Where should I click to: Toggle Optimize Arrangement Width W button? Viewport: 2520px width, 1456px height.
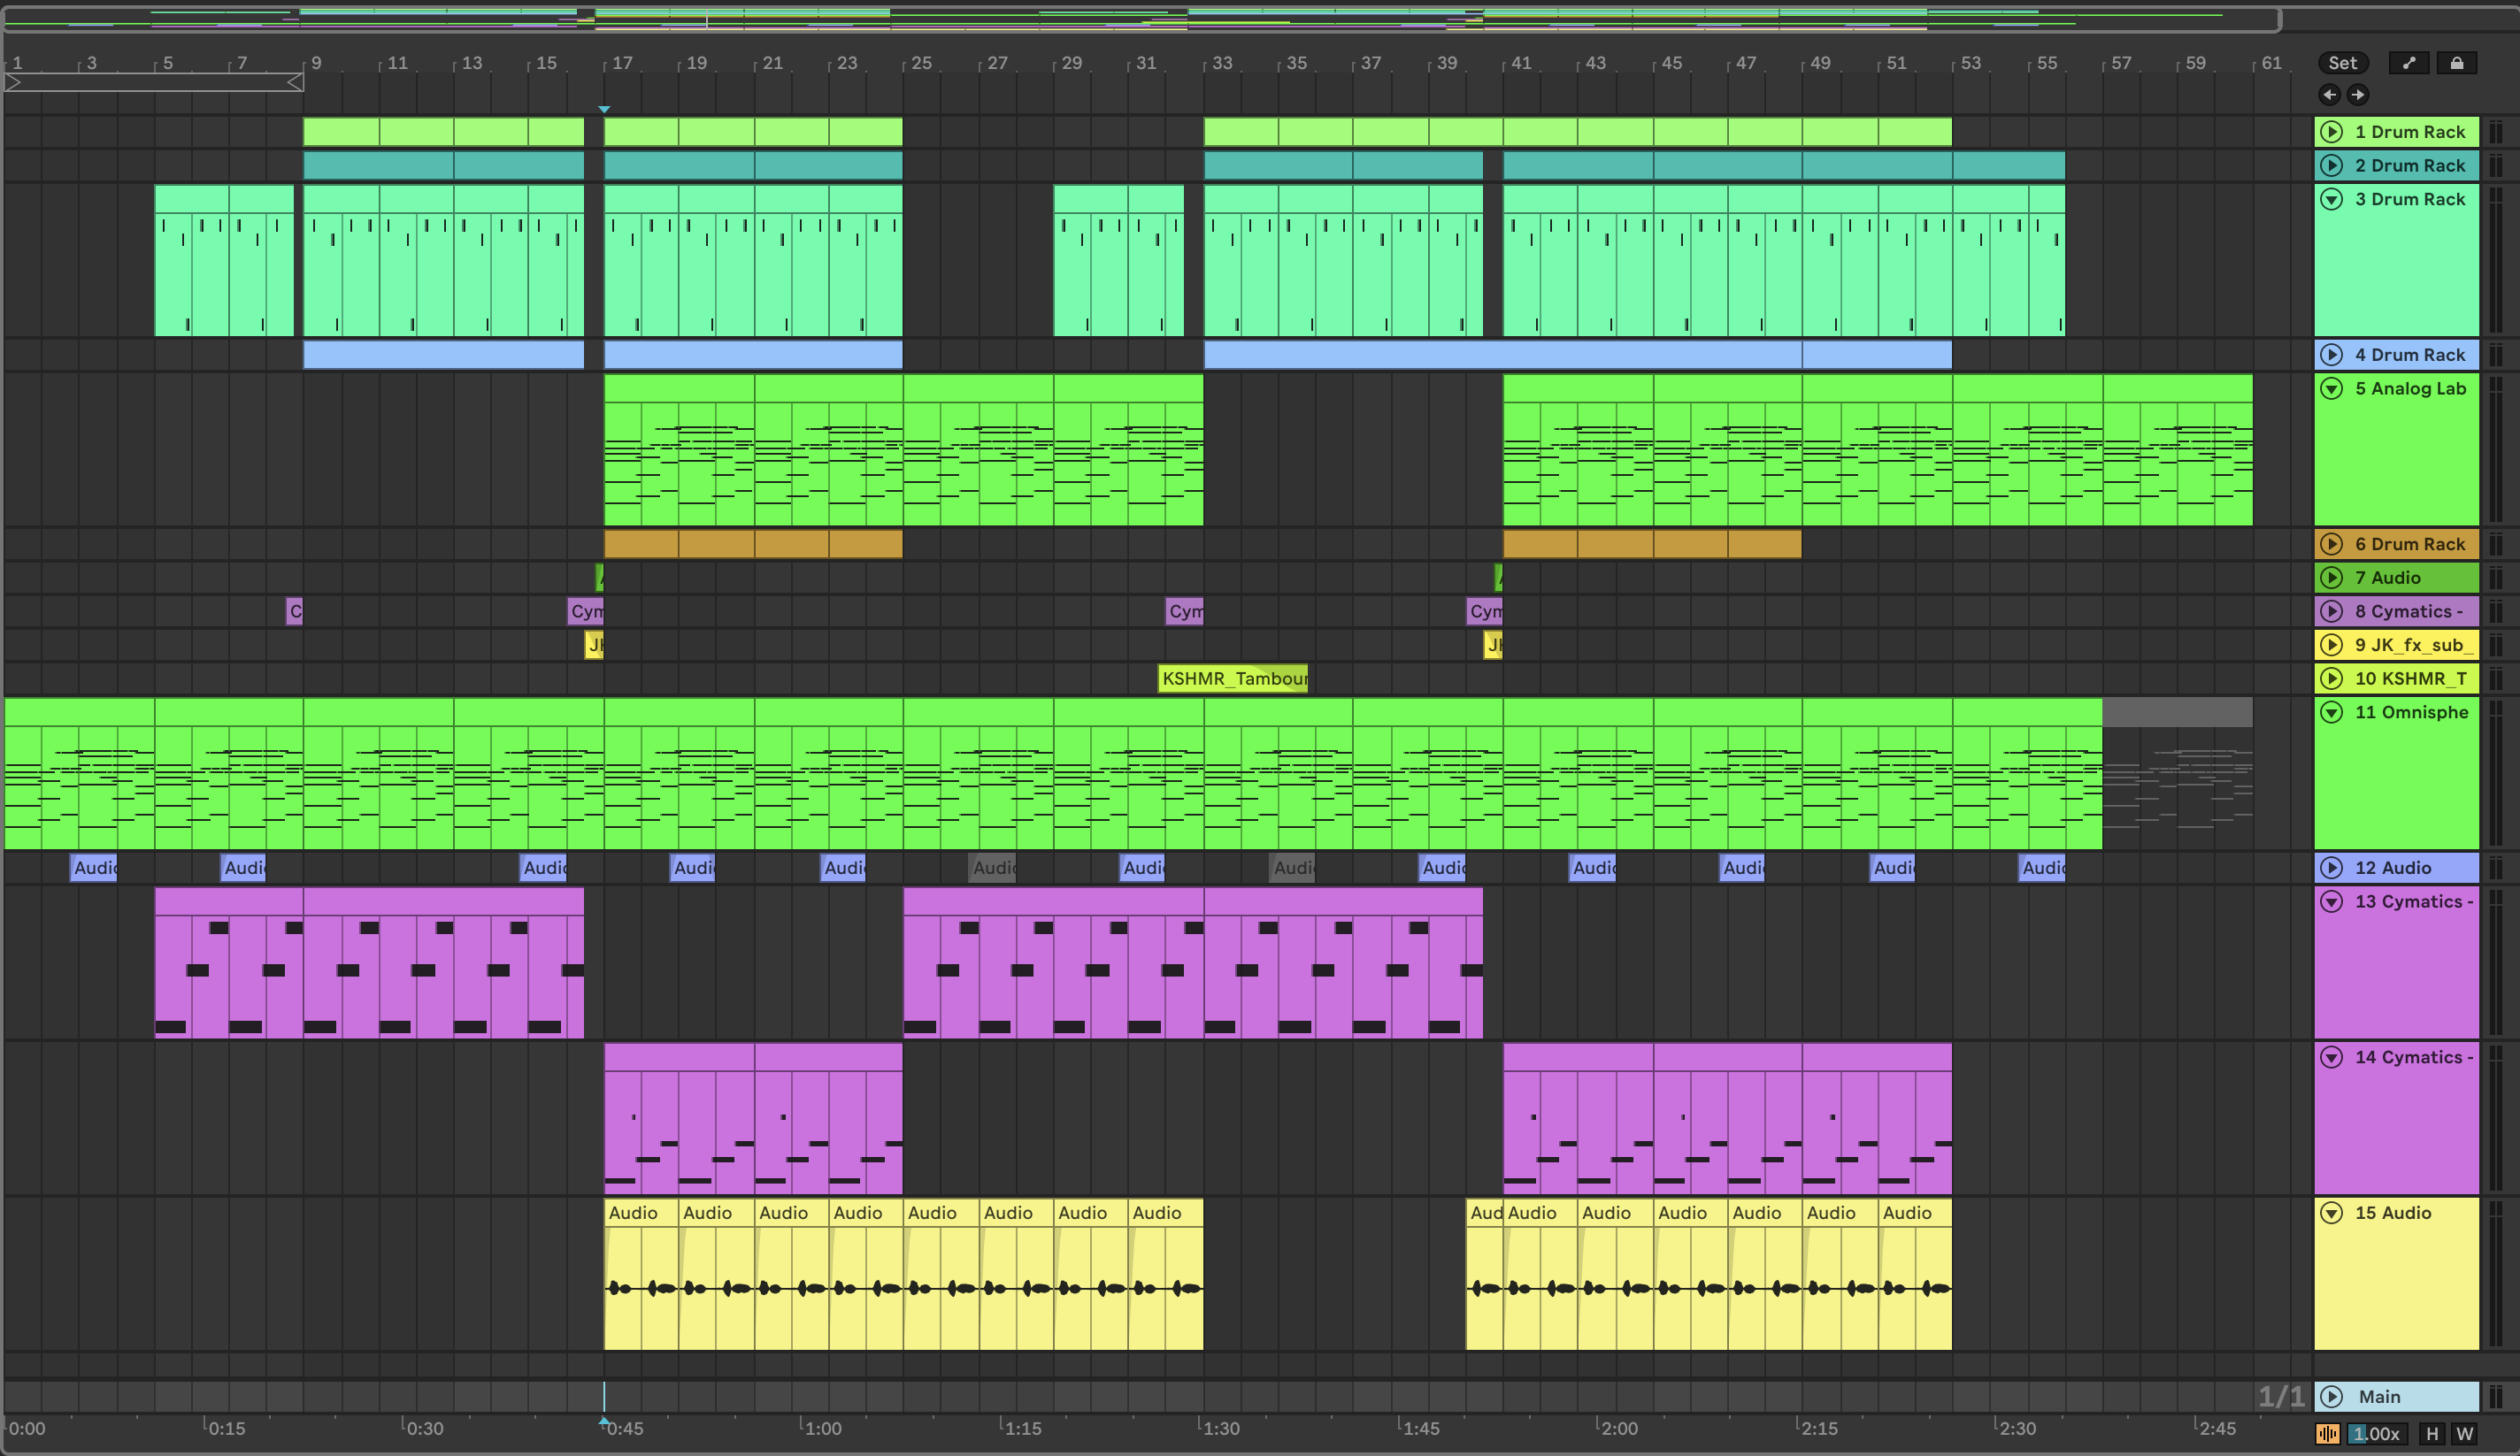pyautogui.click(x=2464, y=1434)
